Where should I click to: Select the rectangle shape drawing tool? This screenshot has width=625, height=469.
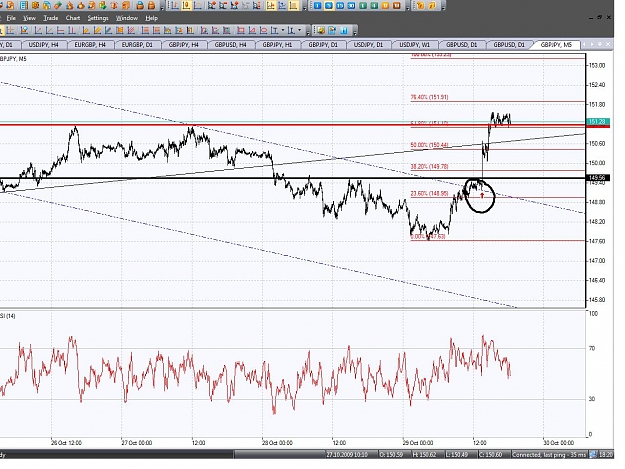(x=241, y=30)
